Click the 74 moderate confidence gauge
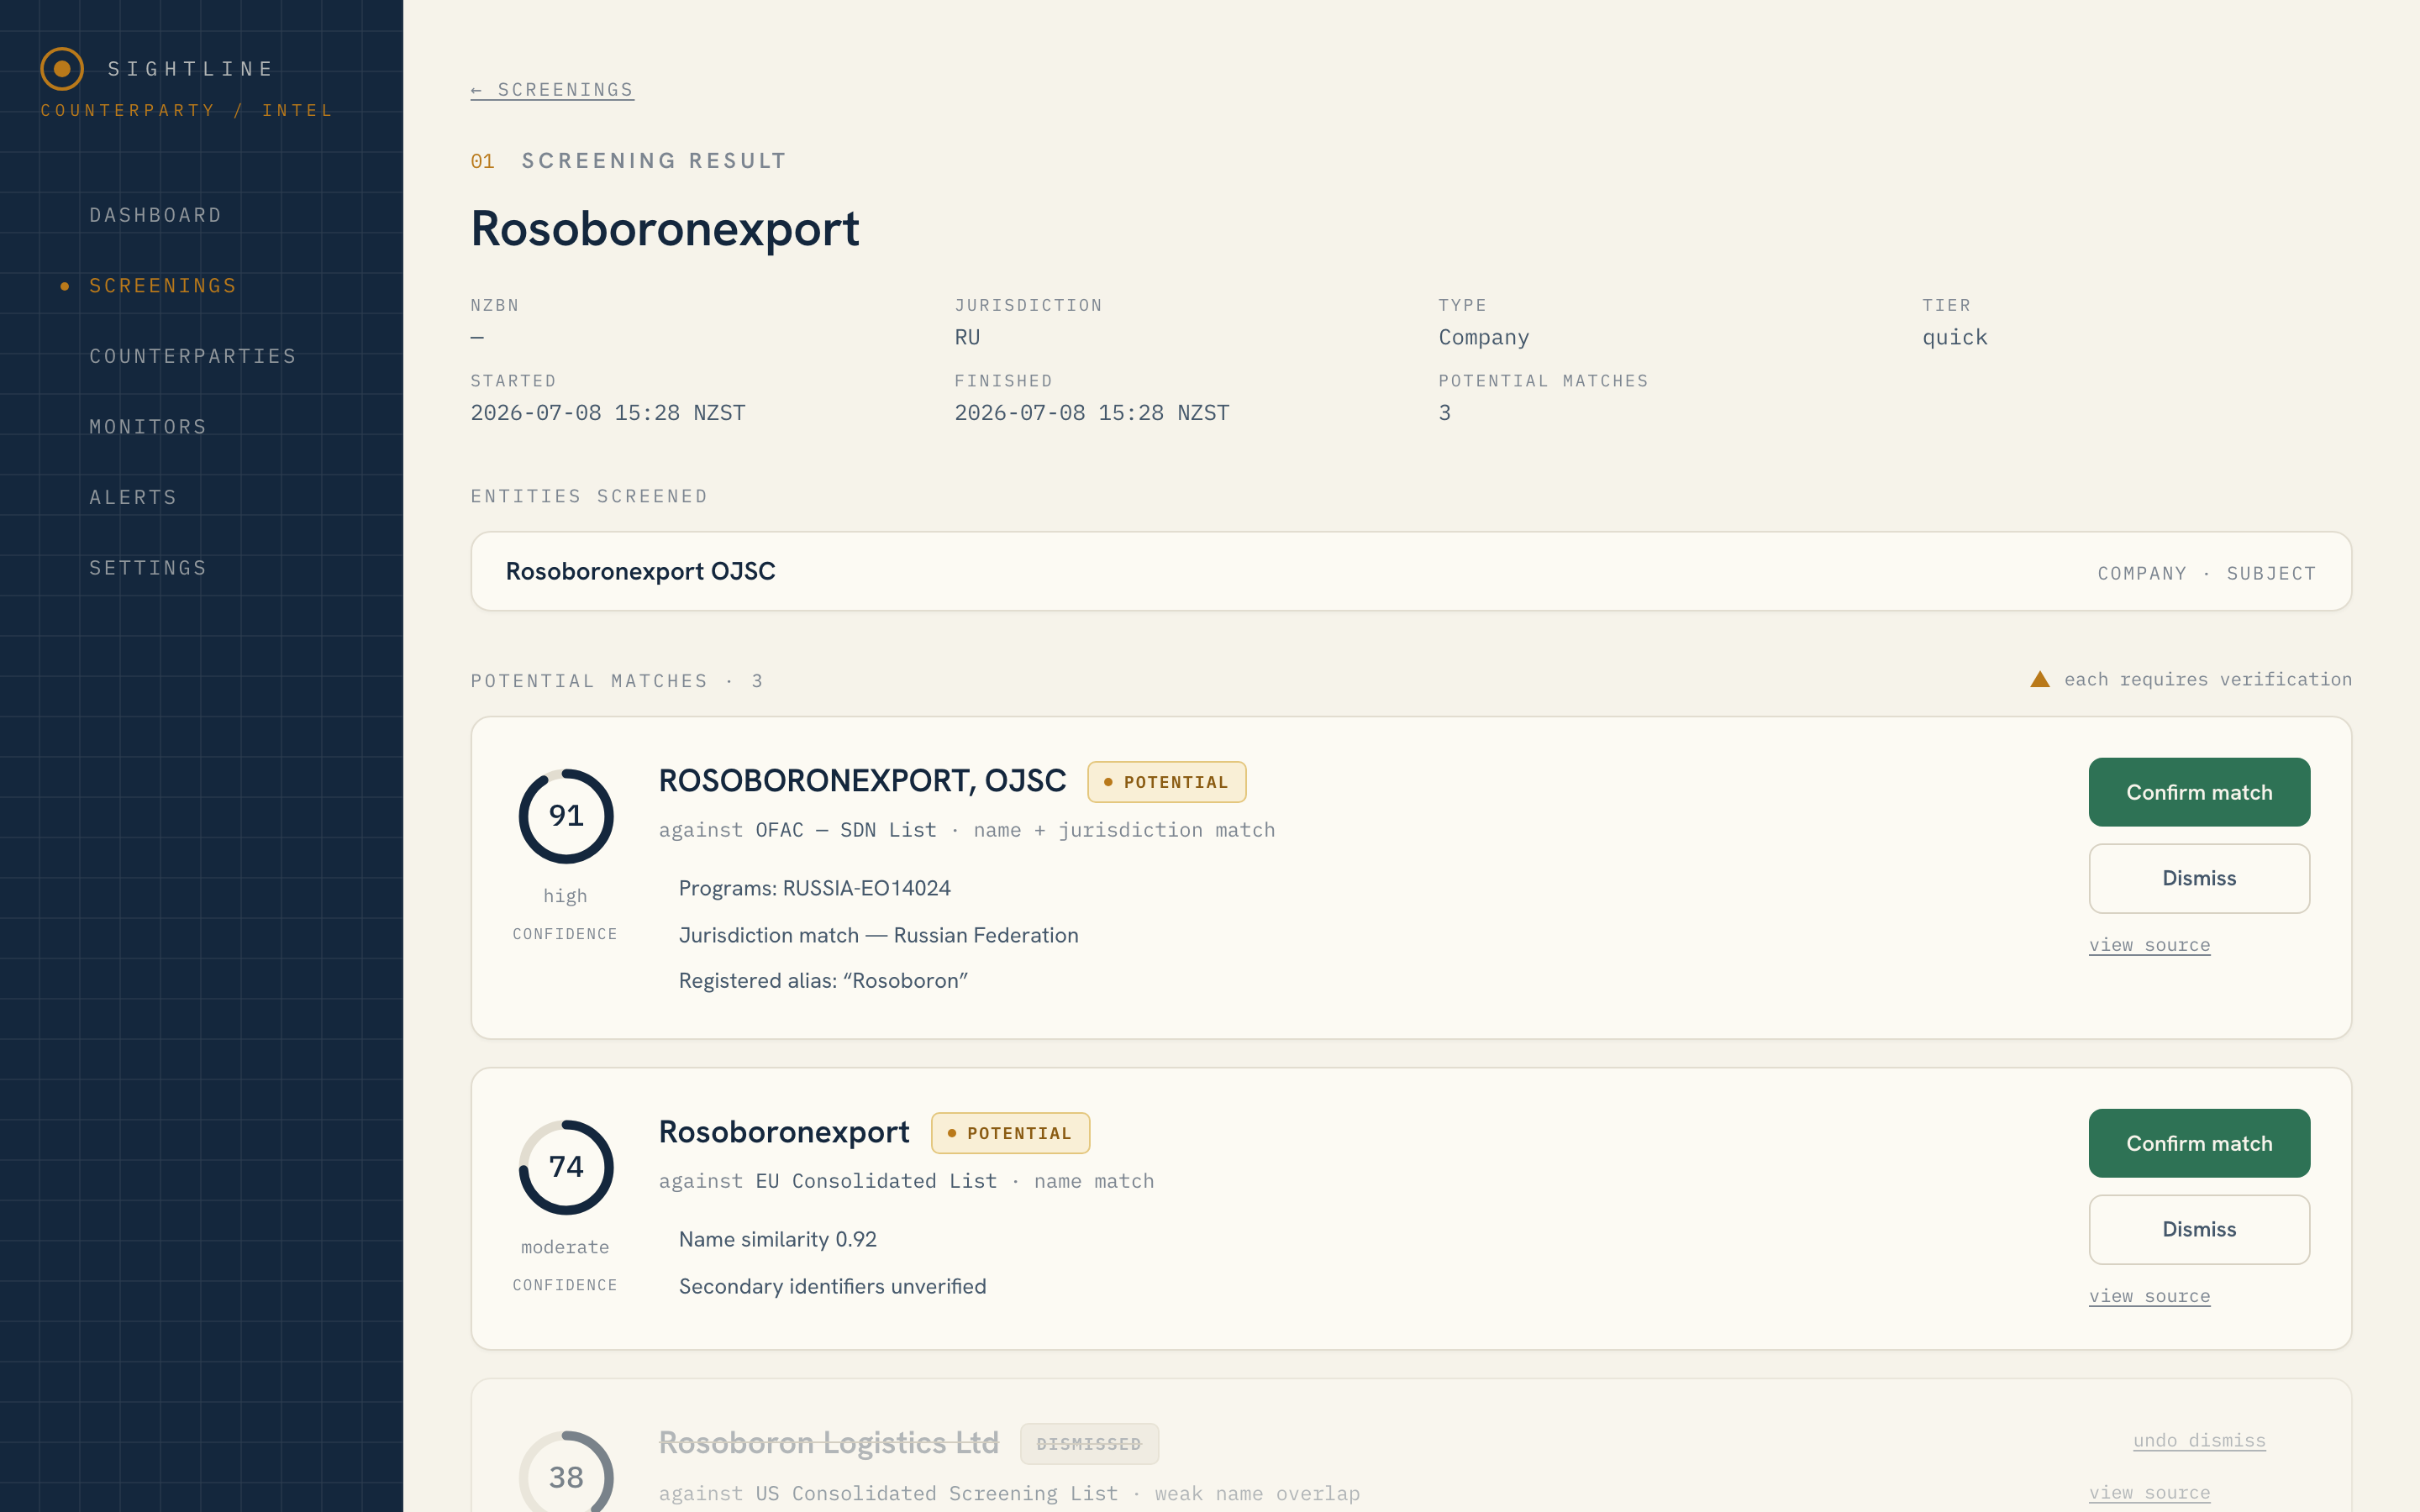2420x1512 pixels. (x=566, y=1167)
